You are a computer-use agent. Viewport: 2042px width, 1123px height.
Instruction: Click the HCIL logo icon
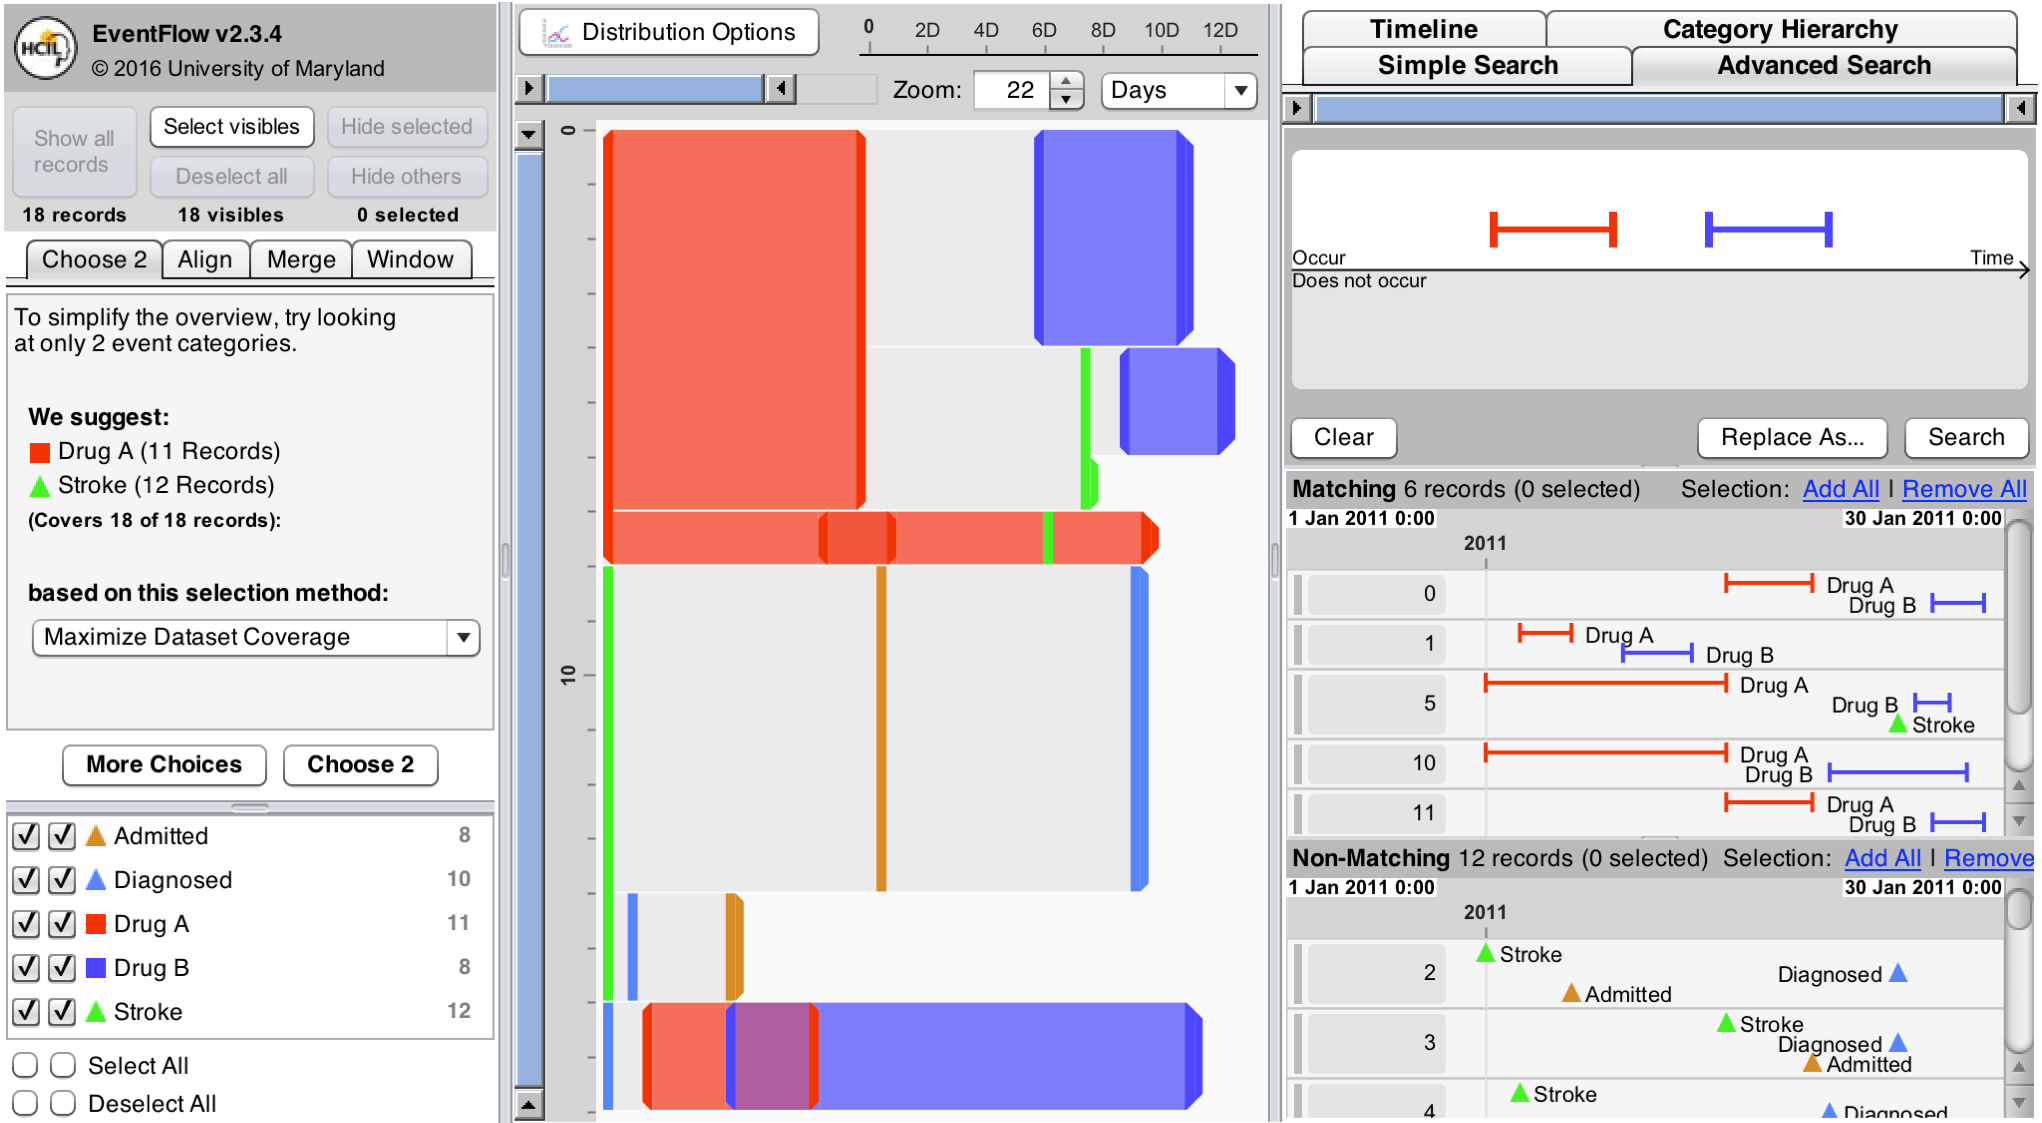46,48
